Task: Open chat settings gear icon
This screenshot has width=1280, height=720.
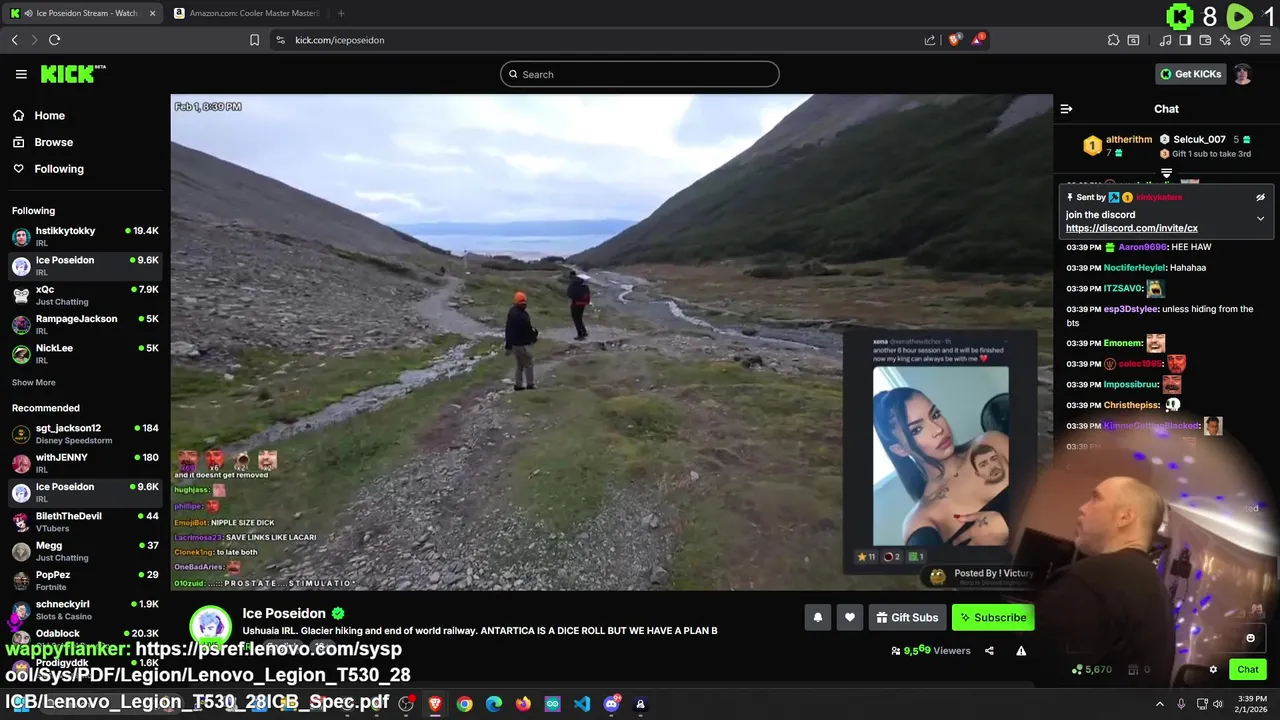Action: (x=1213, y=670)
